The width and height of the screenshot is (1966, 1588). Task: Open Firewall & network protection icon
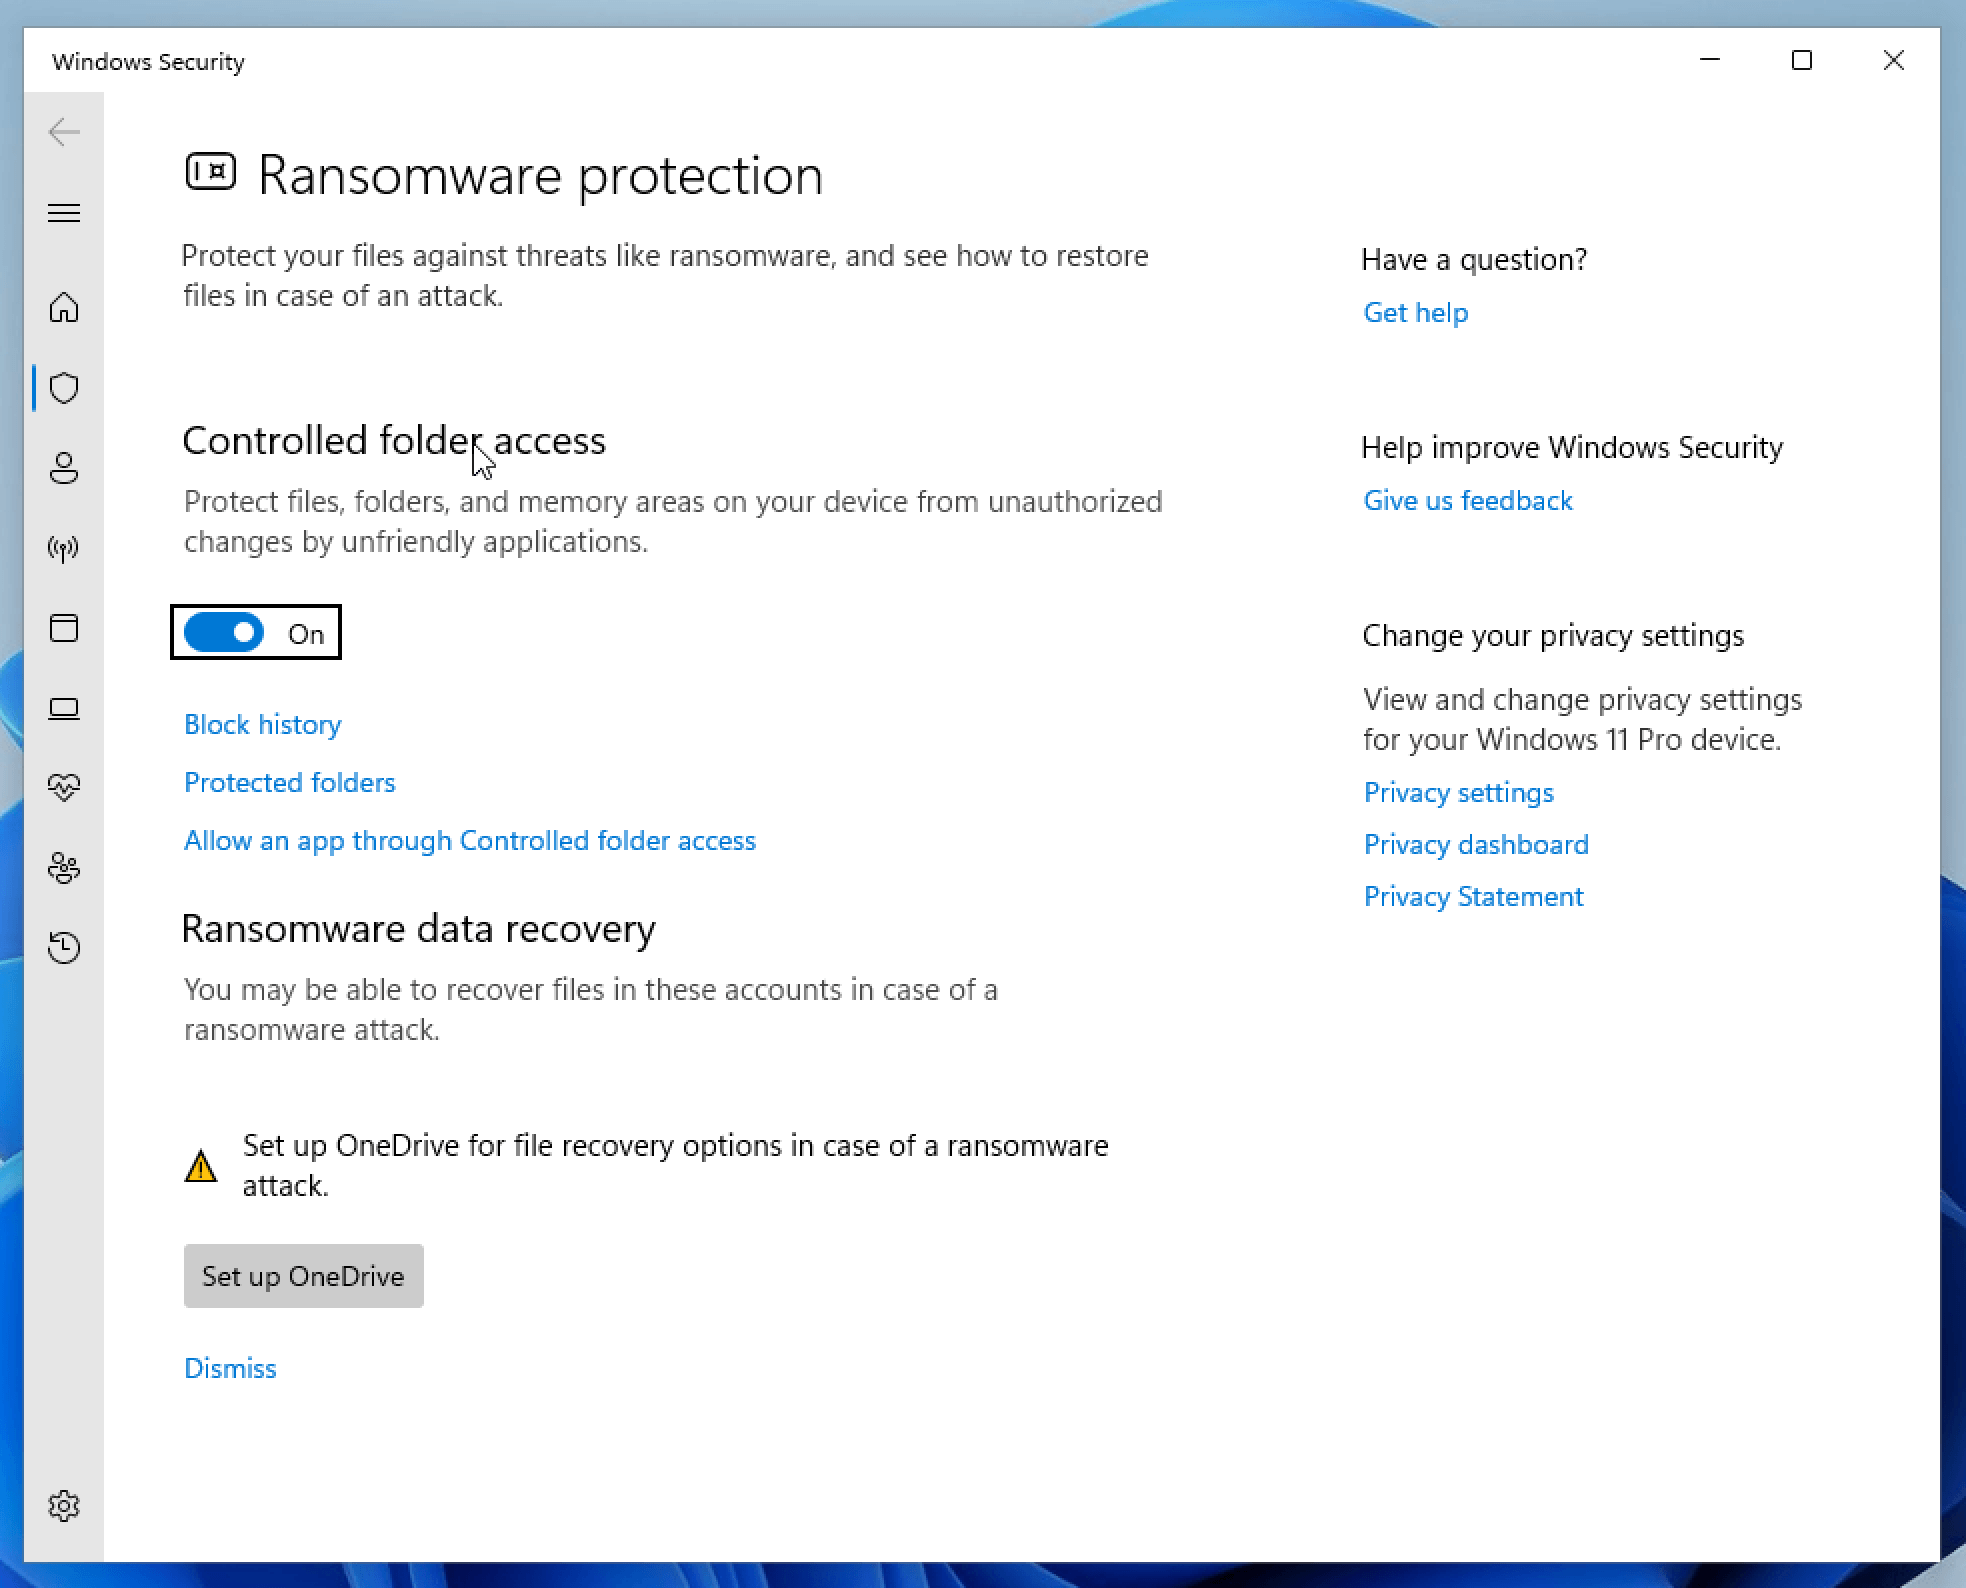pyautogui.click(x=64, y=548)
